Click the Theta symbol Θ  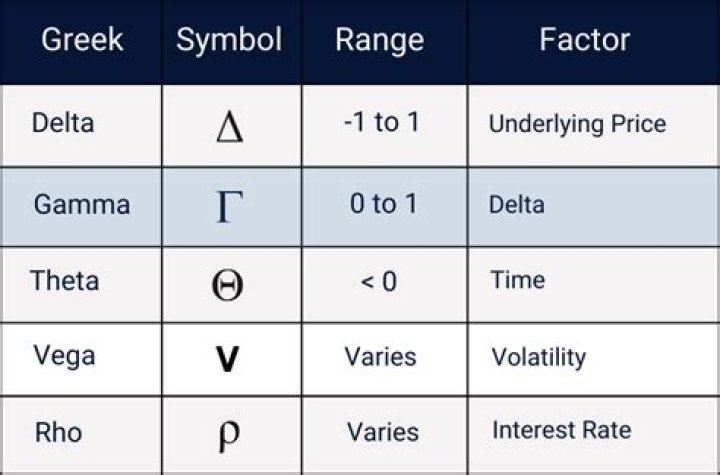click(x=227, y=285)
